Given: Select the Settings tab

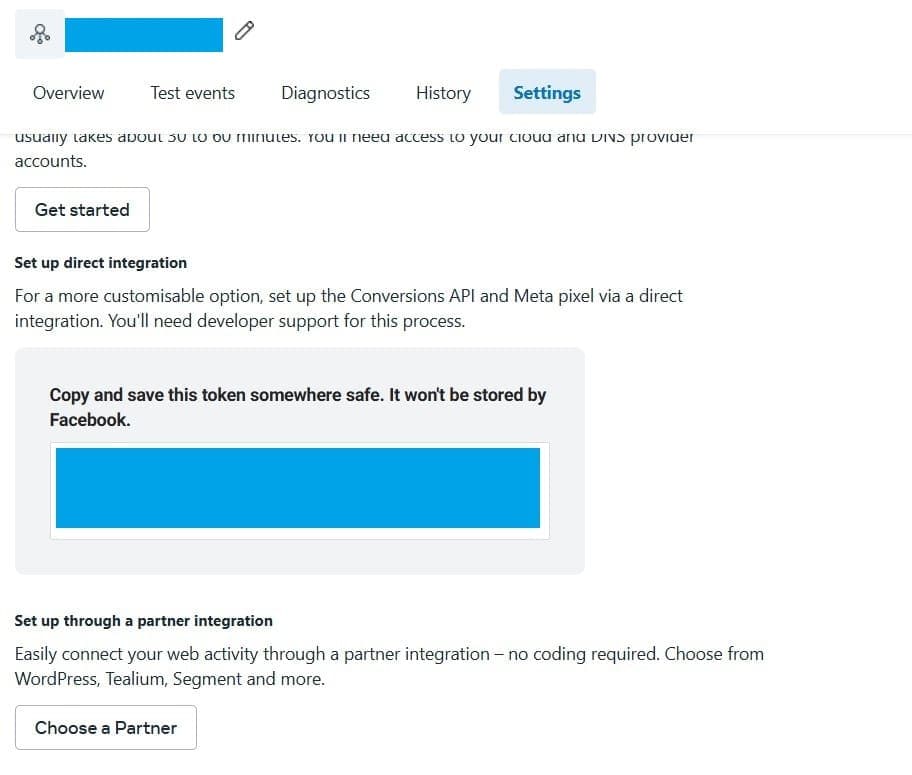Looking at the screenshot, I should tap(547, 92).
